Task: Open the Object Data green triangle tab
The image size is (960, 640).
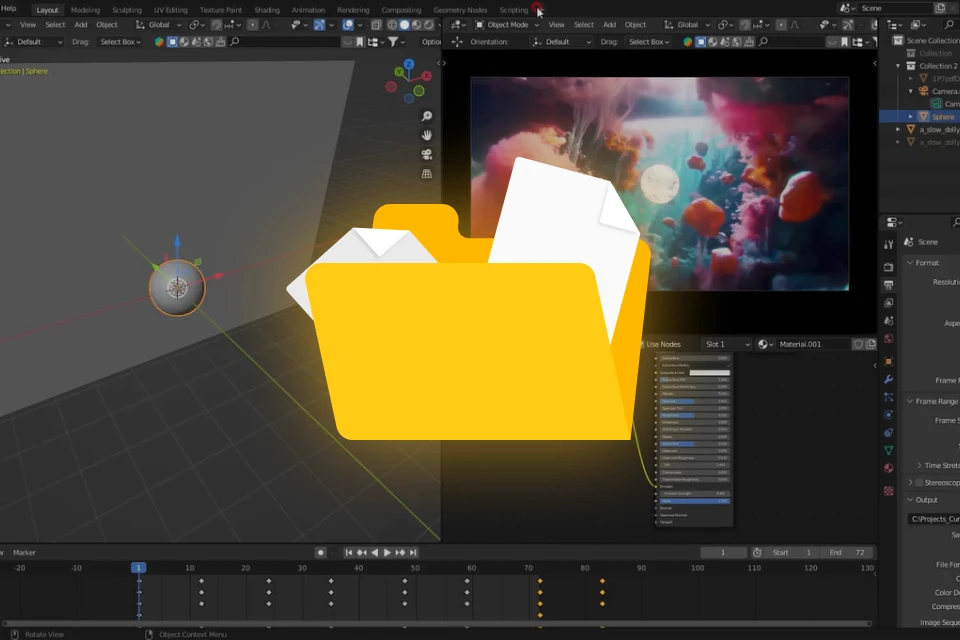Action: (888, 450)
